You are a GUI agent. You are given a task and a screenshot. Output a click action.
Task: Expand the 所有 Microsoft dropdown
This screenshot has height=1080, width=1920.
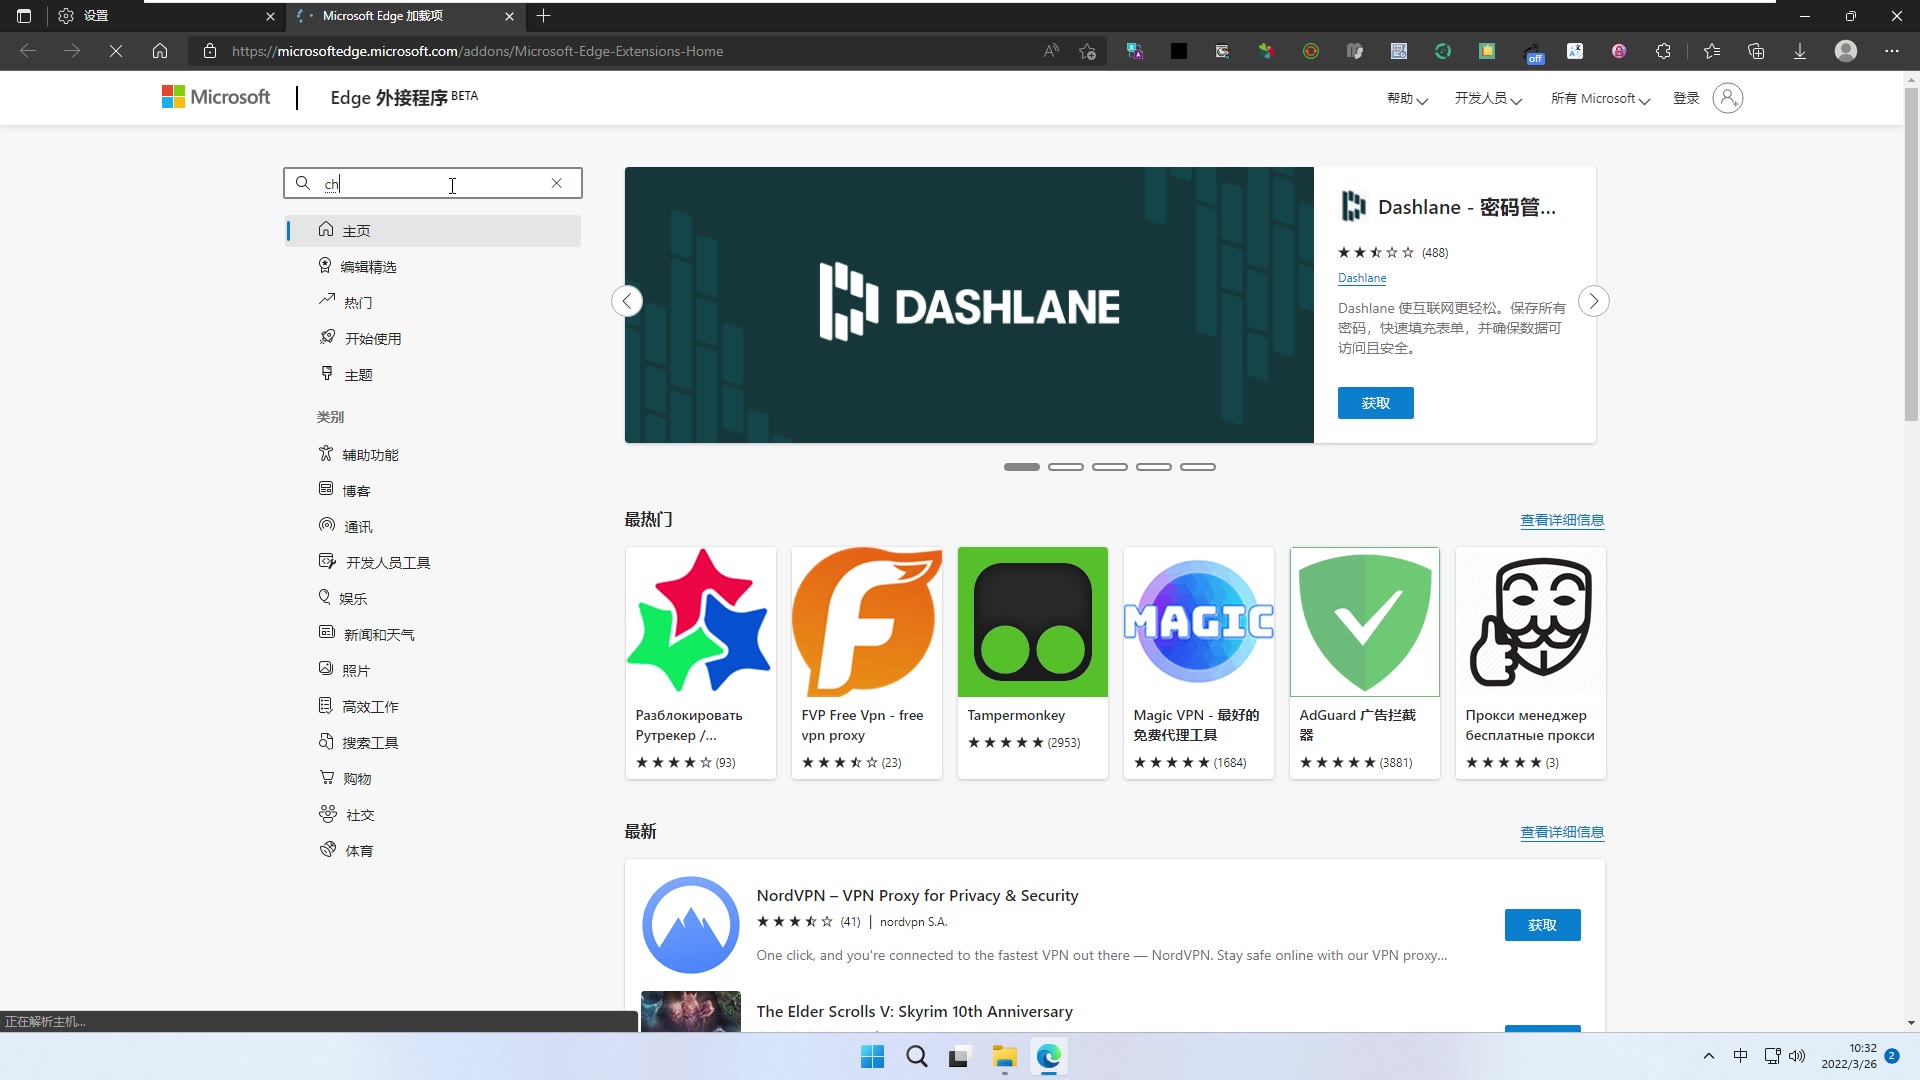[x=1600, y=98]
